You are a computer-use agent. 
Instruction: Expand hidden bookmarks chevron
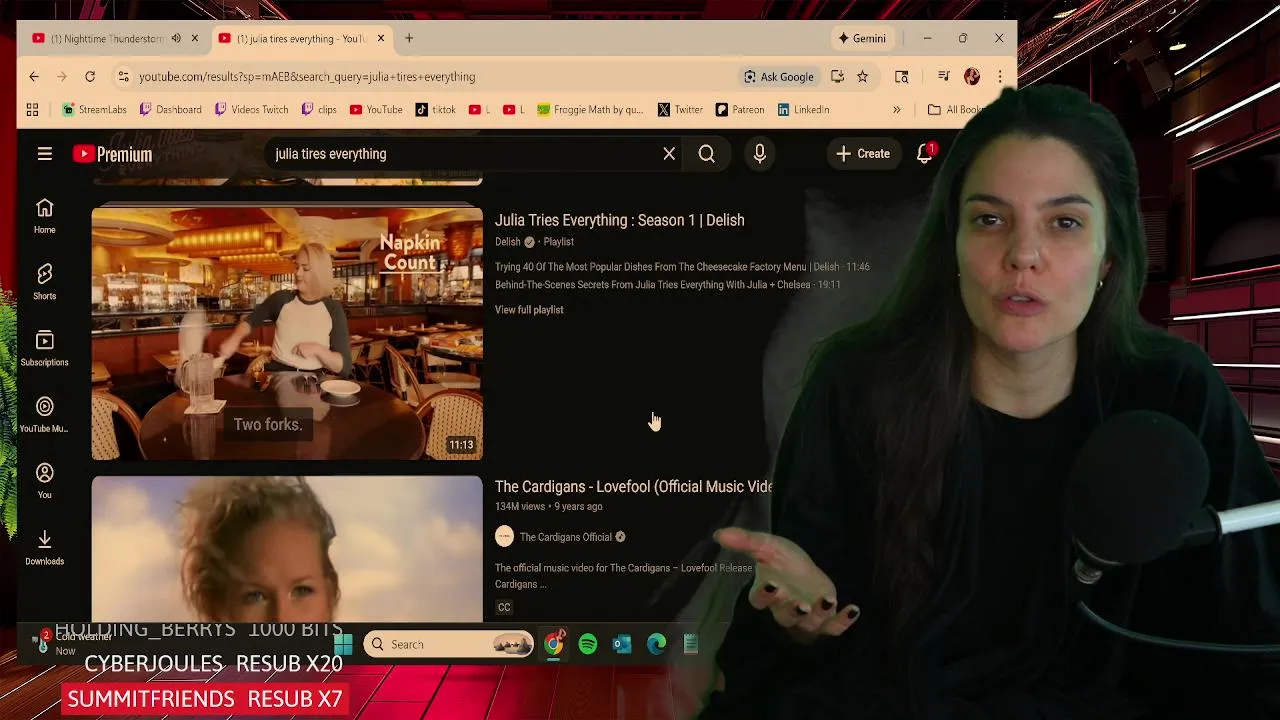(x=897, y=110)
